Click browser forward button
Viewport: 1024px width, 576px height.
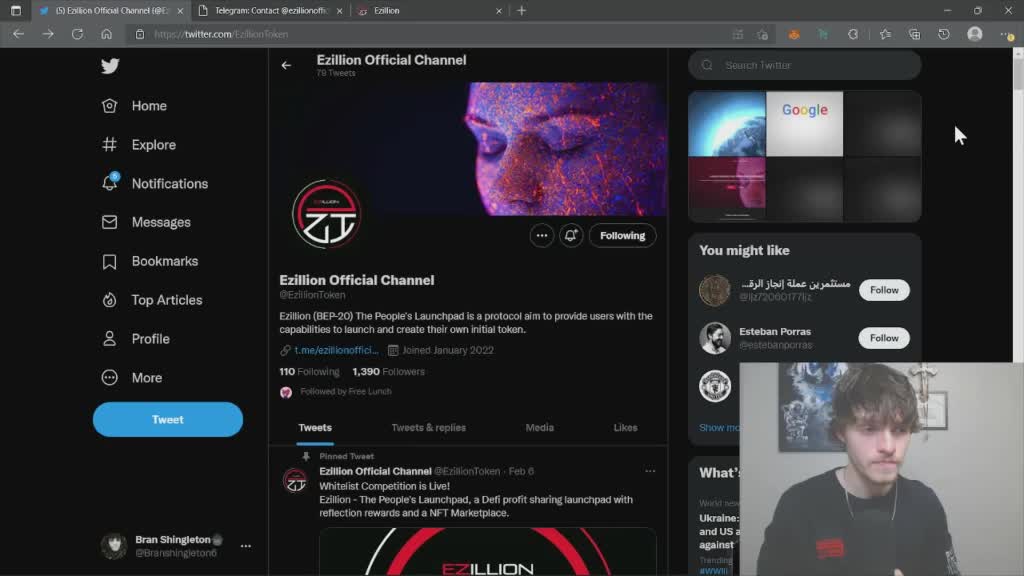pos(48,34)
